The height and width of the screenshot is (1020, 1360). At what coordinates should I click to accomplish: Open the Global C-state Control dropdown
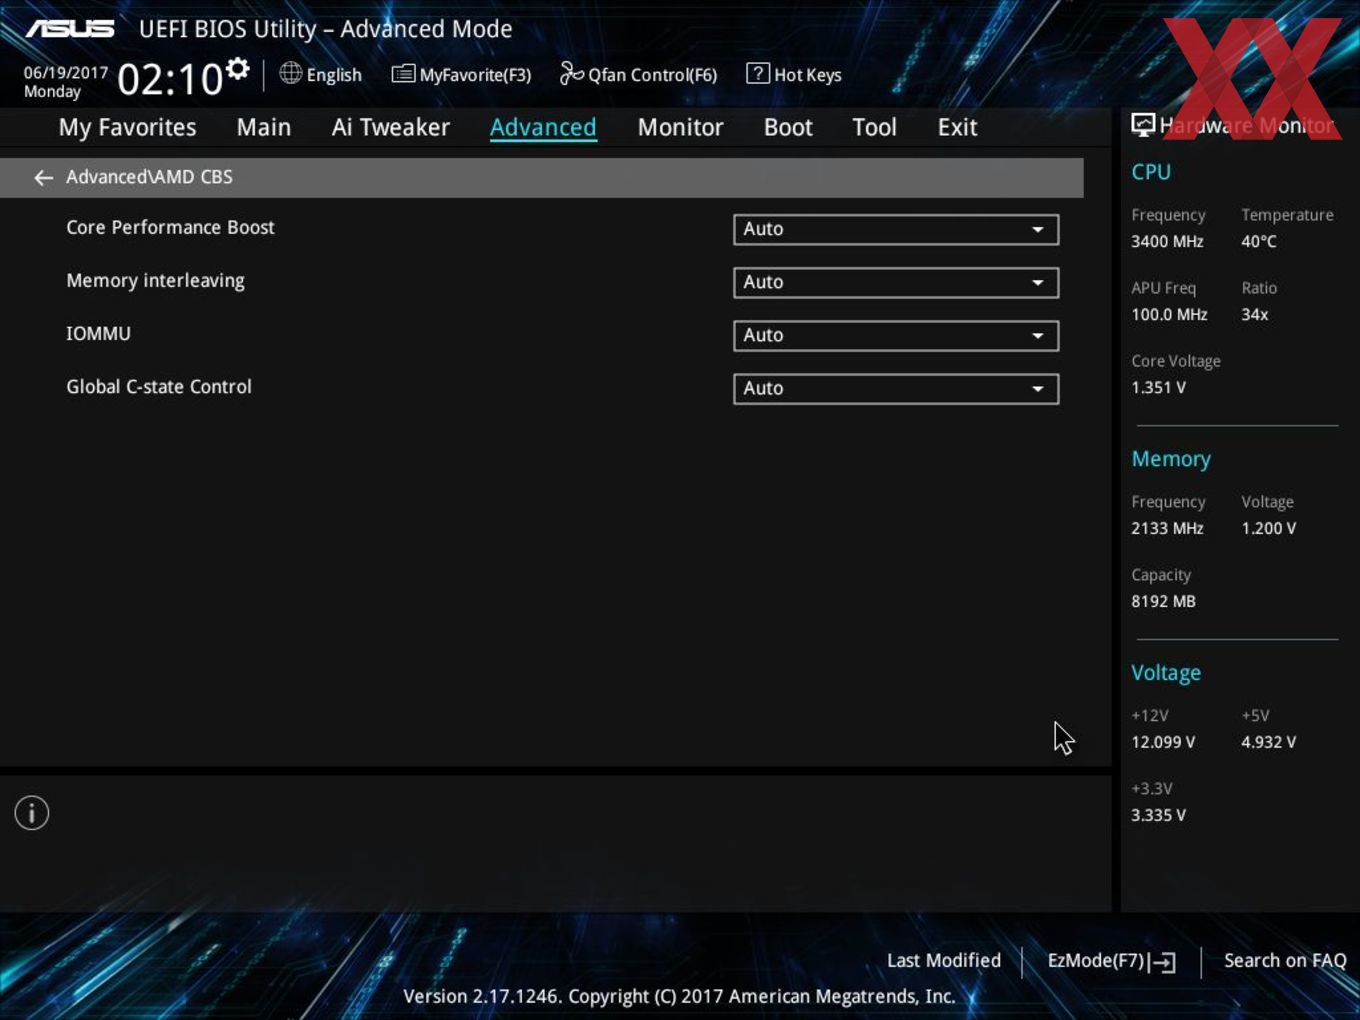pos(896,388)
